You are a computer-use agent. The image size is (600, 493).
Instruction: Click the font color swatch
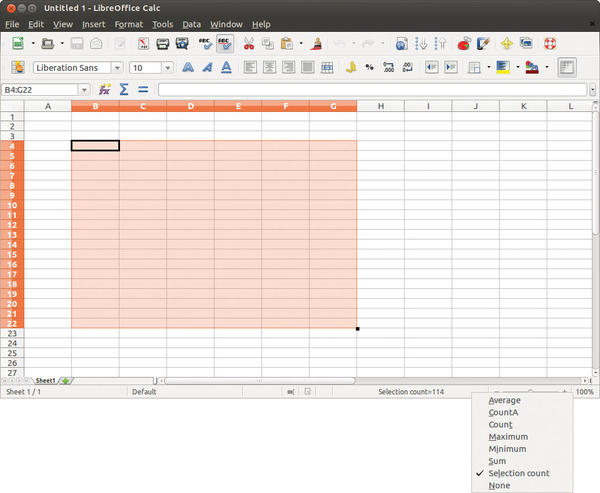coord(532,67)
